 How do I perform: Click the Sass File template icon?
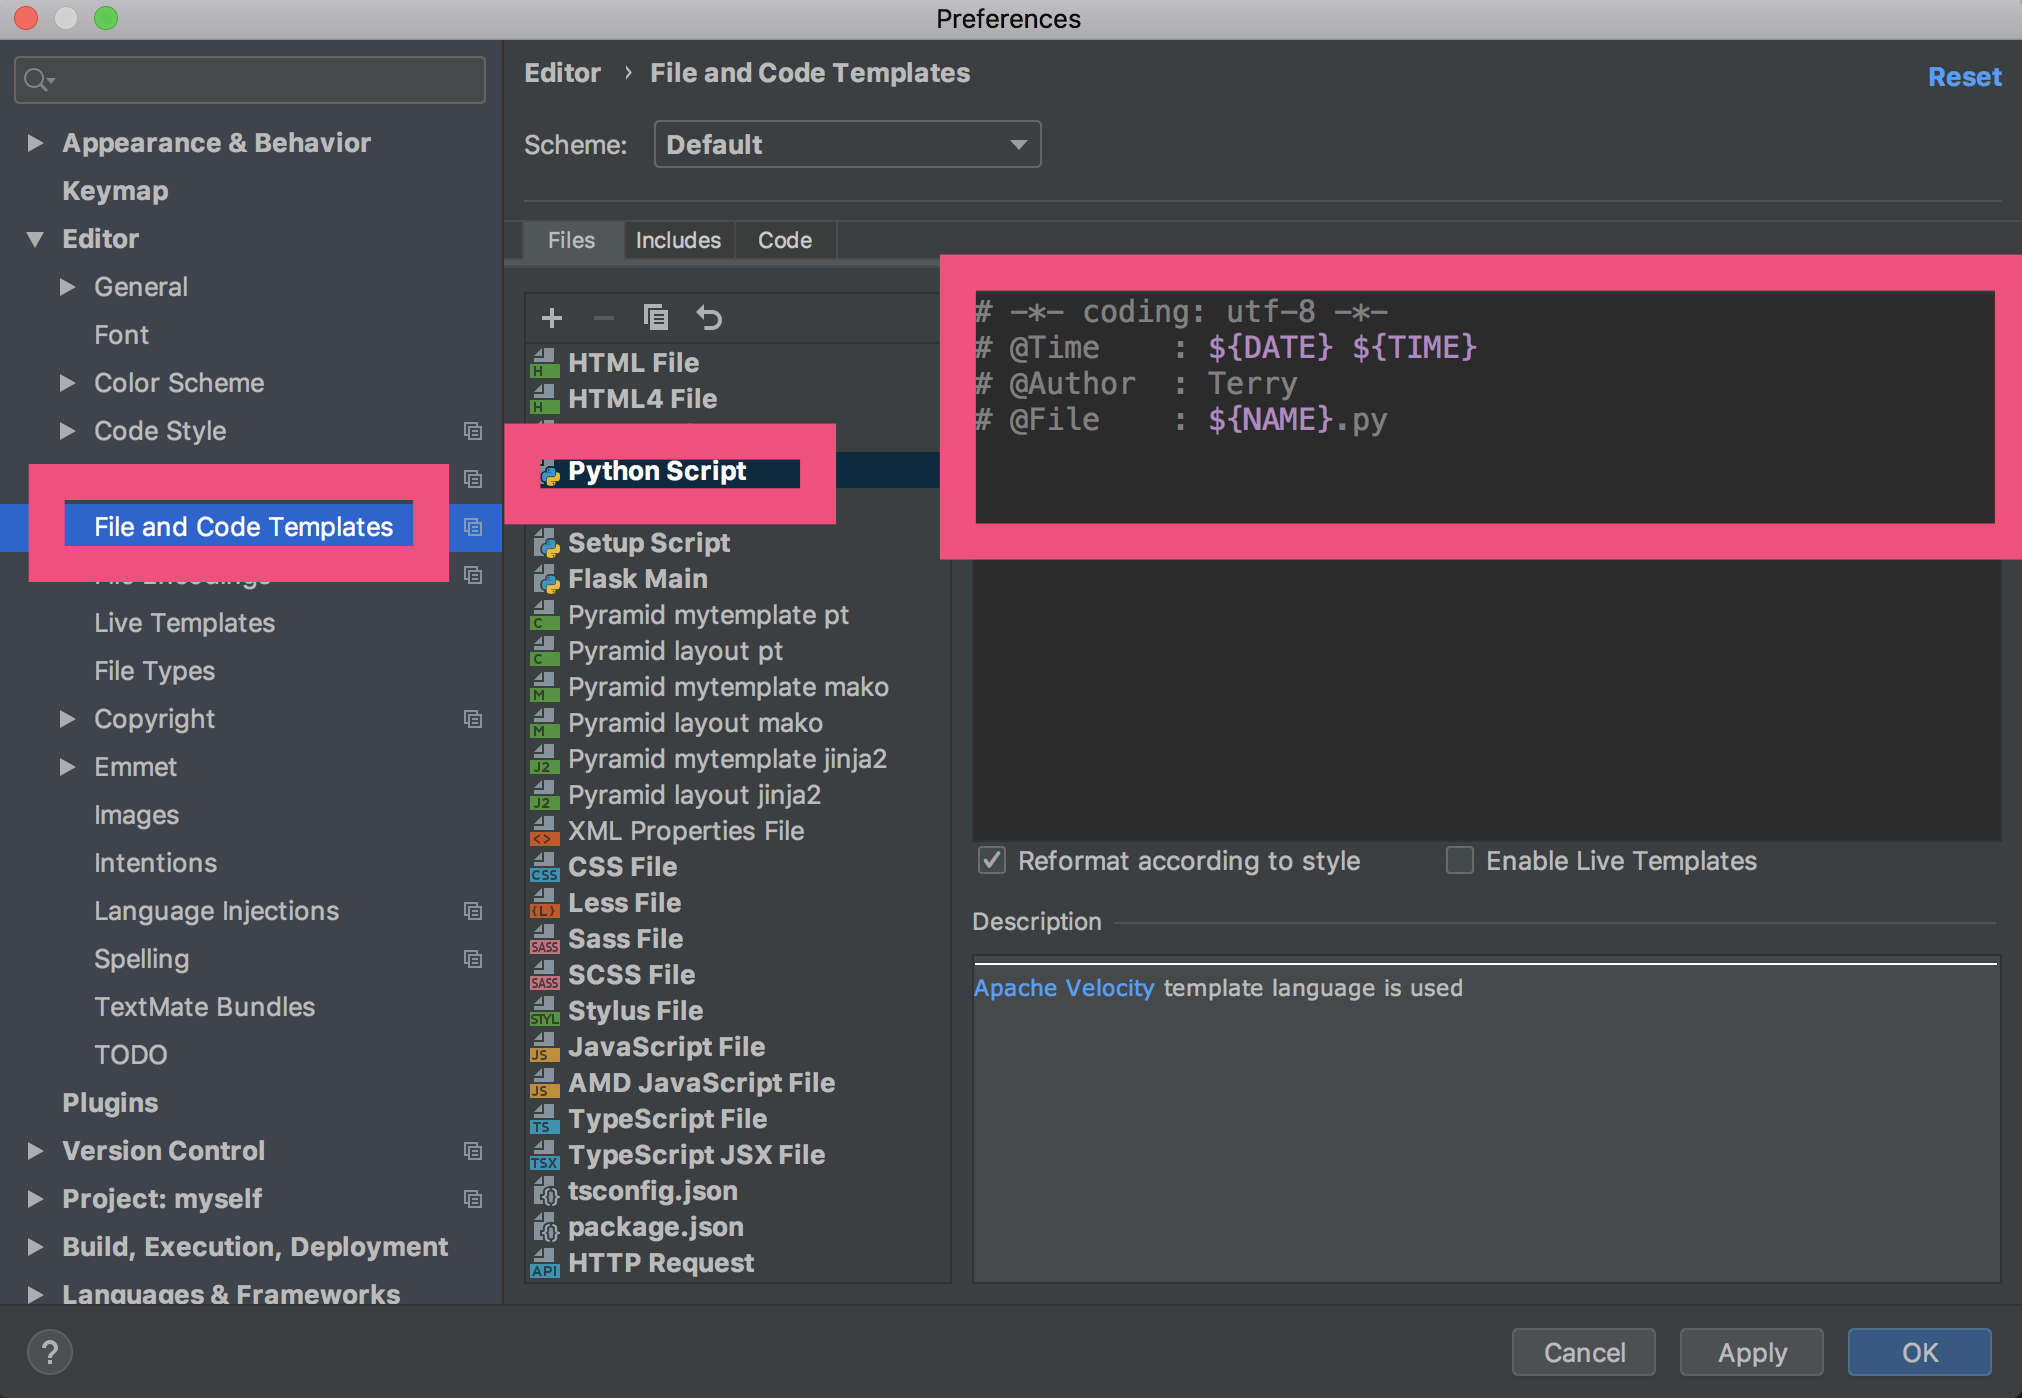click(x=544, y=939)
